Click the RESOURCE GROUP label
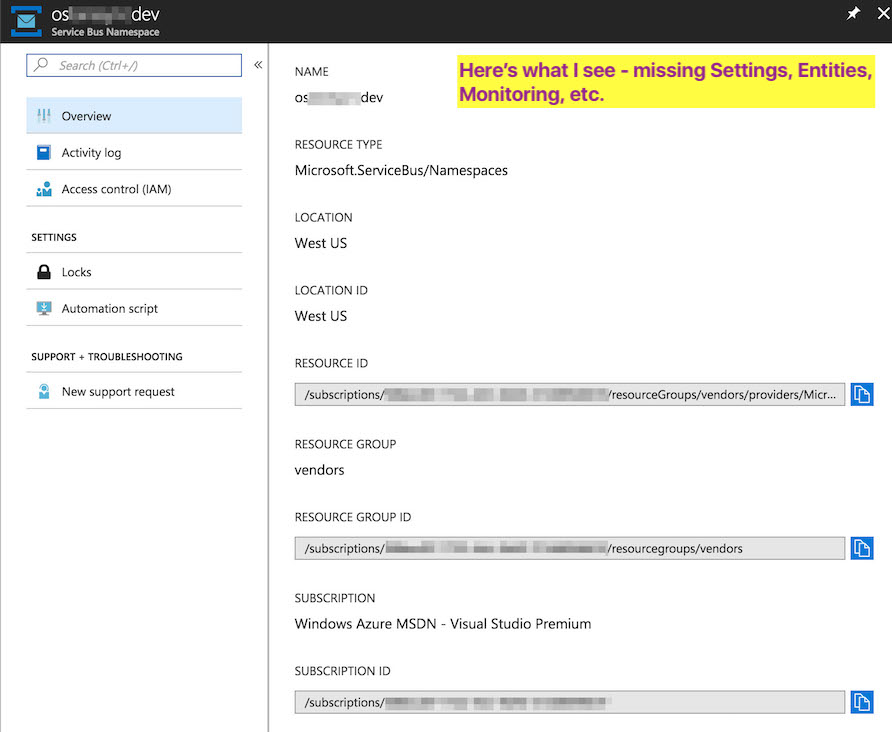Image resolution: width=892 pixels, height=732 pixels. [345, 444]
